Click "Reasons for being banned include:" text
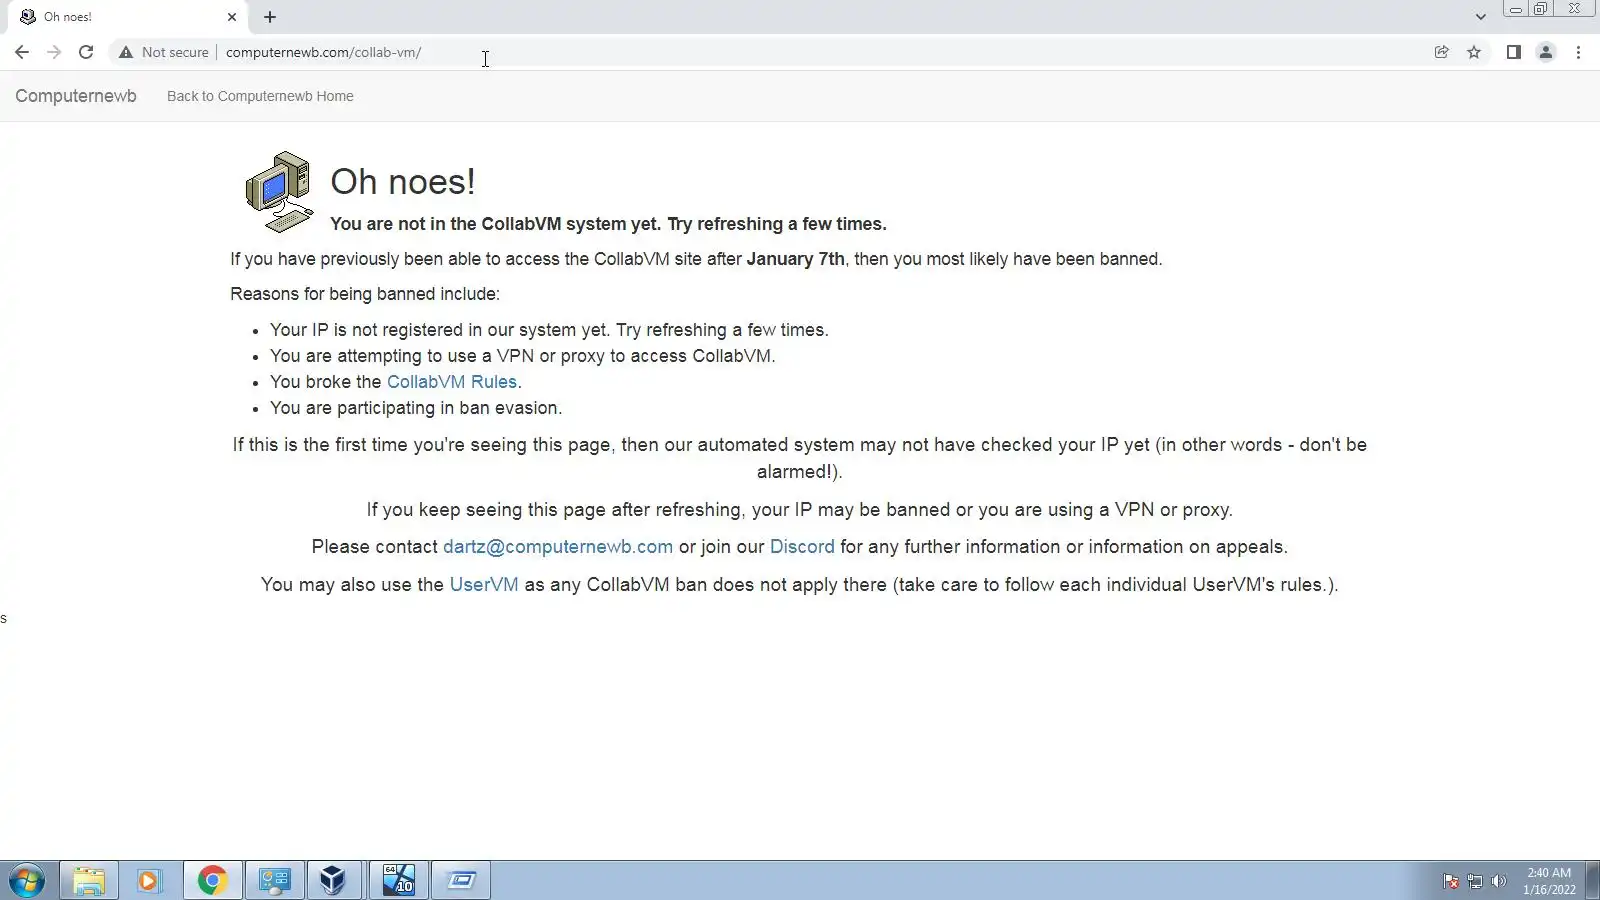 (x=365, y=294)
